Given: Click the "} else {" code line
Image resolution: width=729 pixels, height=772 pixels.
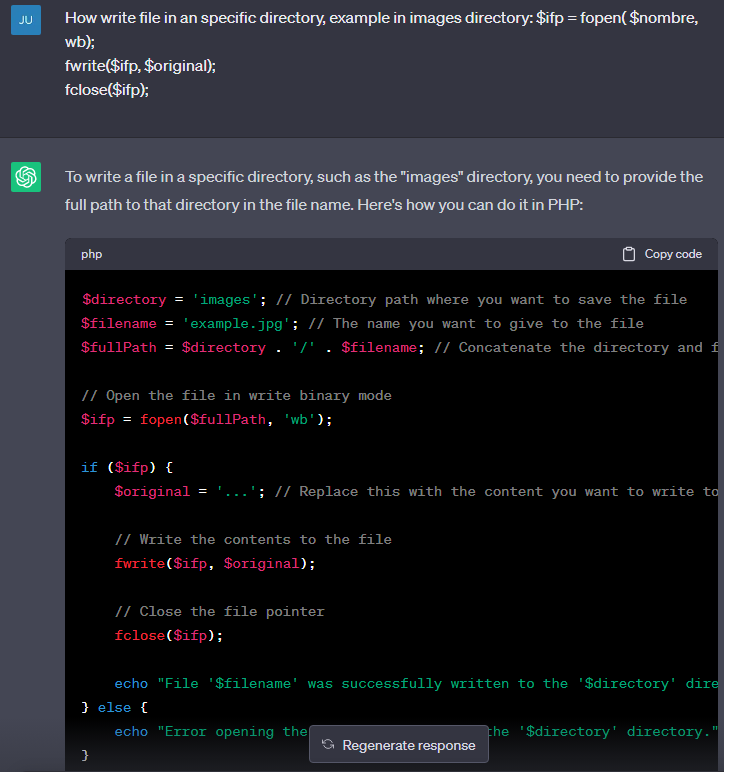Looking at the screenshot, I should [x=114, y=708].
